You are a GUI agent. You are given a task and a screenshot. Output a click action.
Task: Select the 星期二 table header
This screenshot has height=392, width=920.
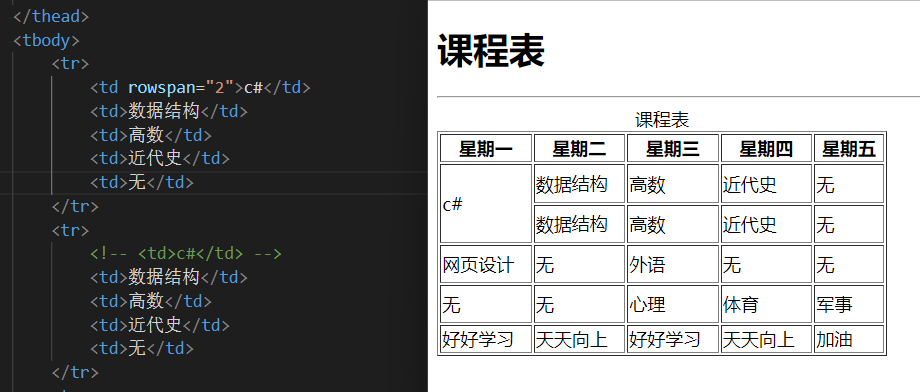tap(579, 148)
